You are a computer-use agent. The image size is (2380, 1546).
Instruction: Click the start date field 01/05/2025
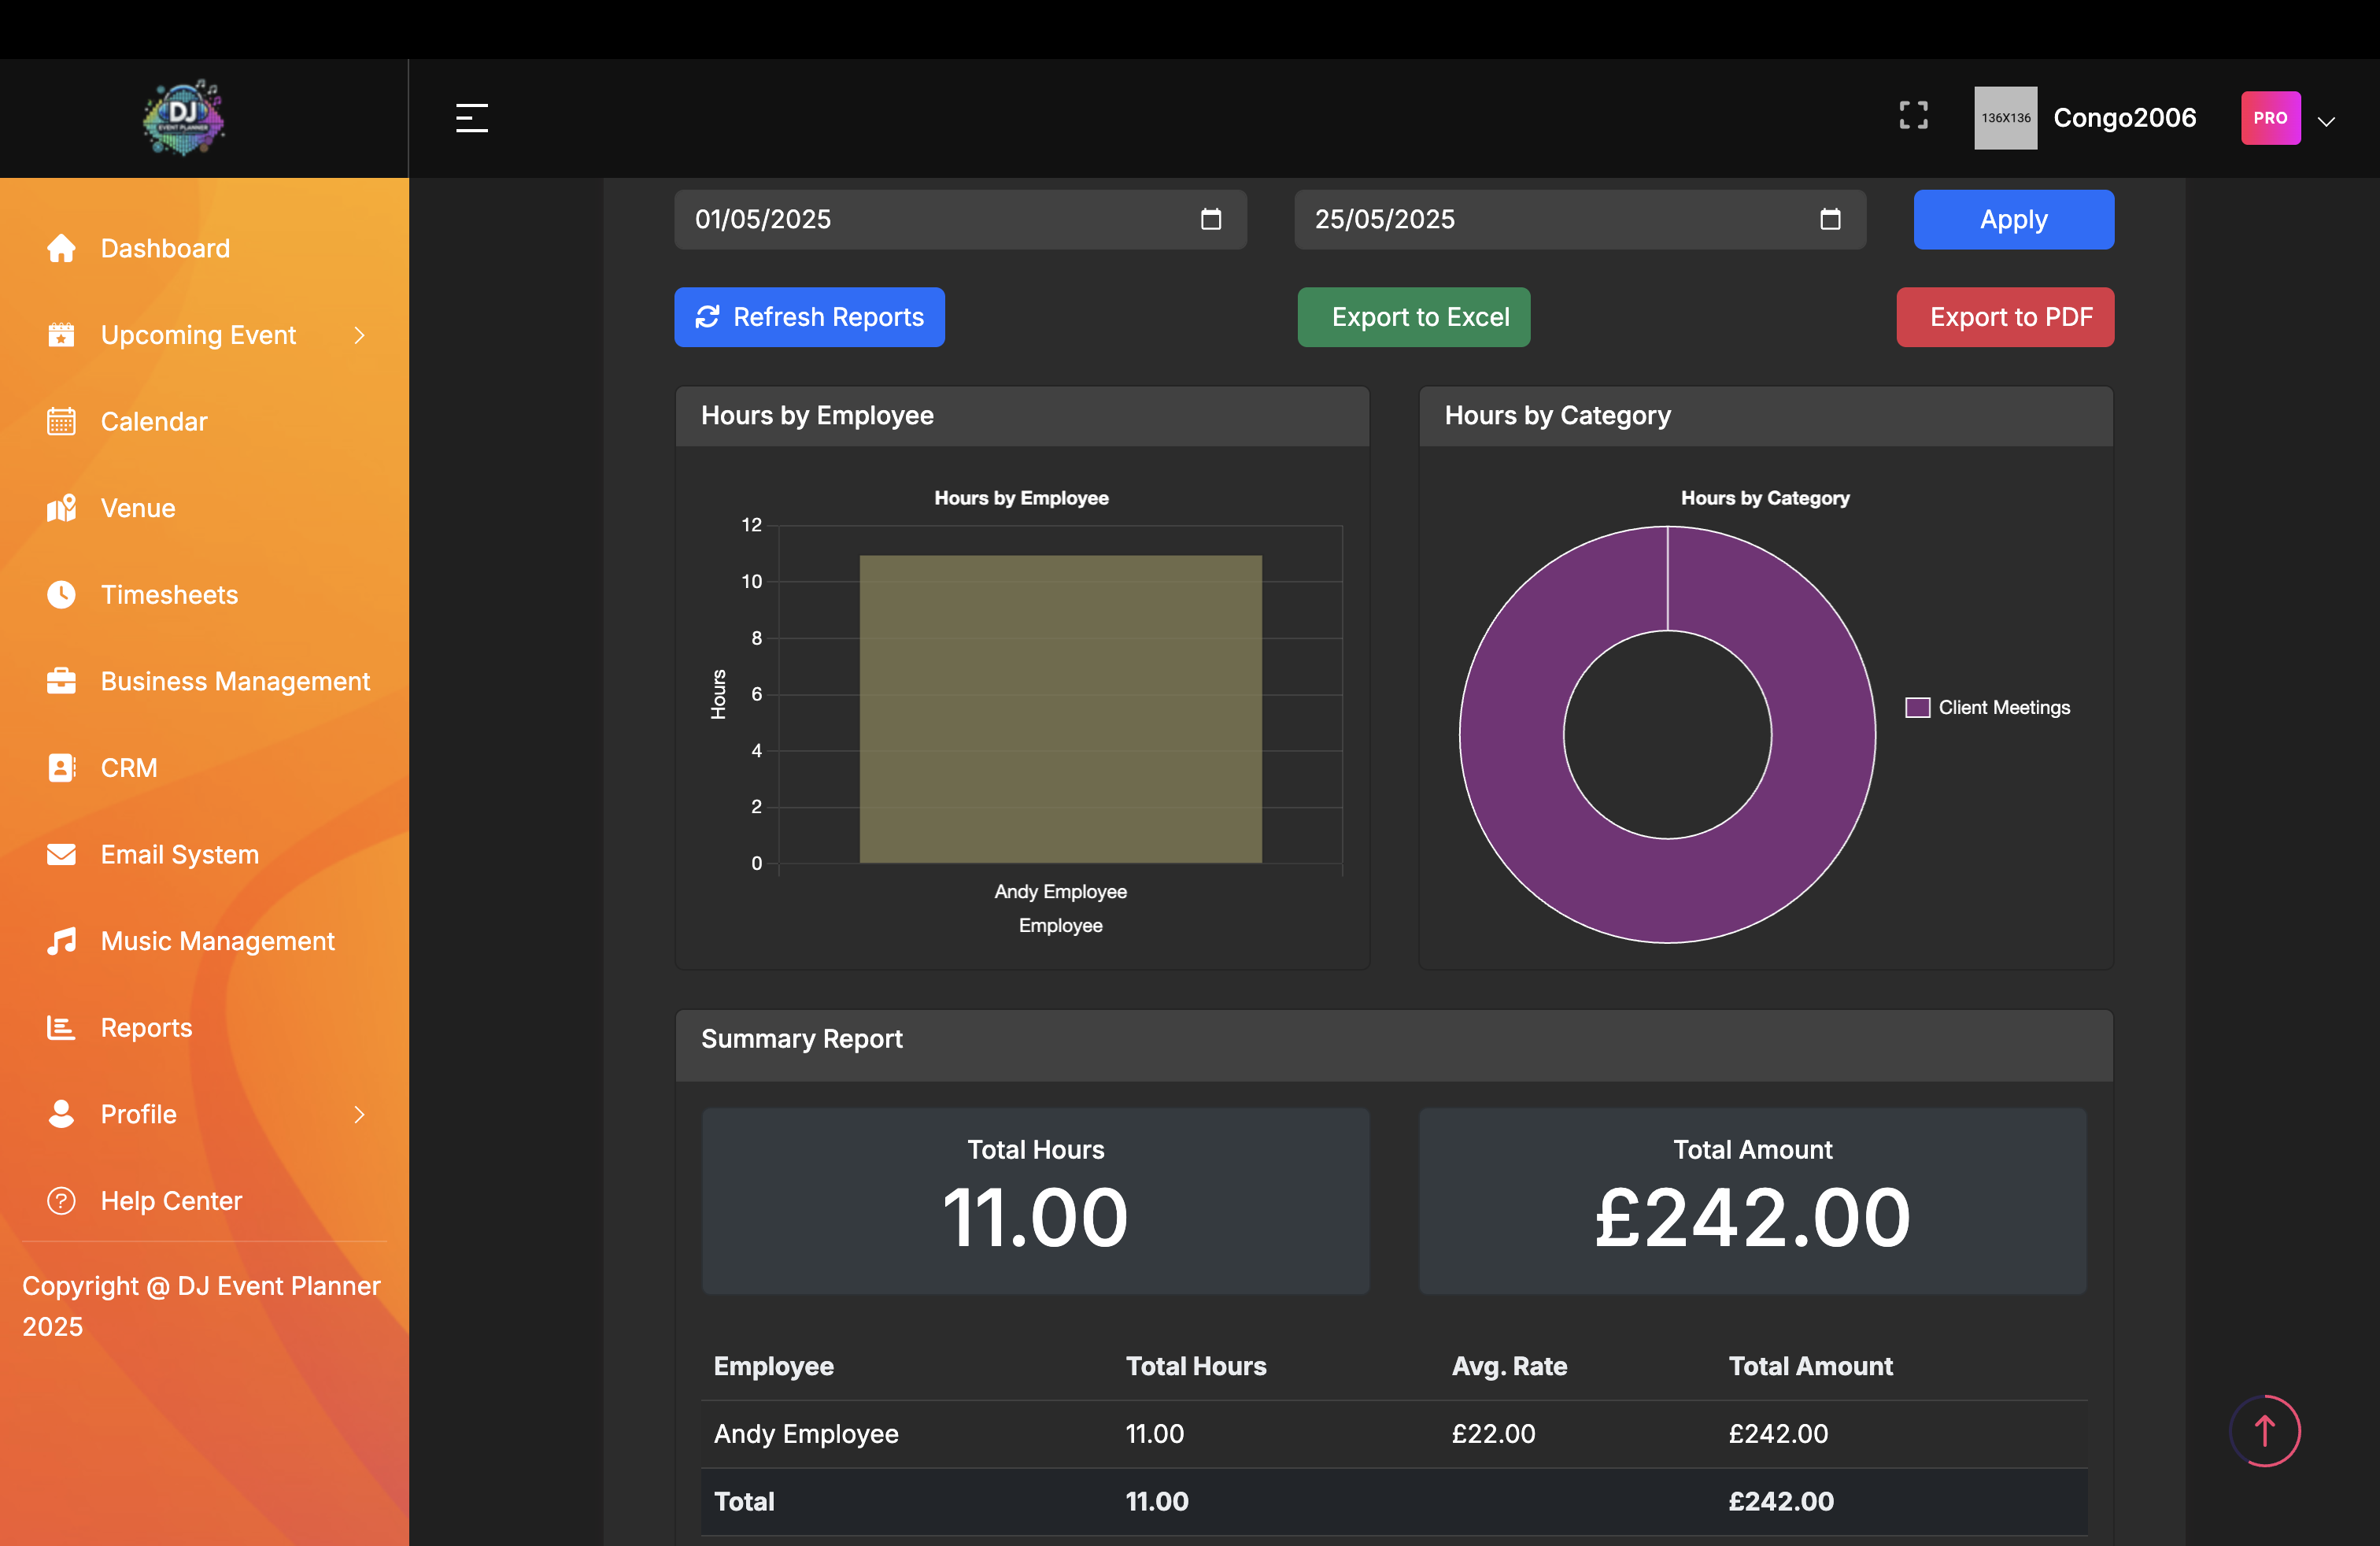(x=960, y=219)
